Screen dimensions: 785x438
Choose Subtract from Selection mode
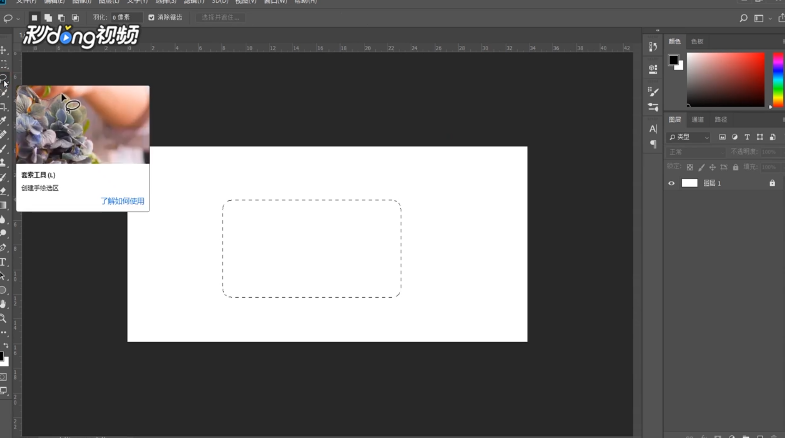[61, 18]
